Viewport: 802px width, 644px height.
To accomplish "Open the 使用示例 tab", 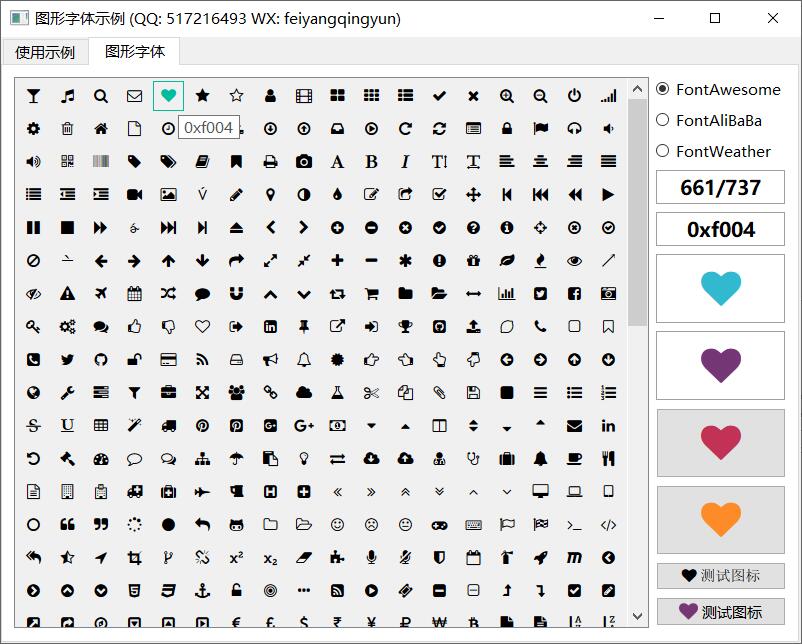I will point(45,52).
